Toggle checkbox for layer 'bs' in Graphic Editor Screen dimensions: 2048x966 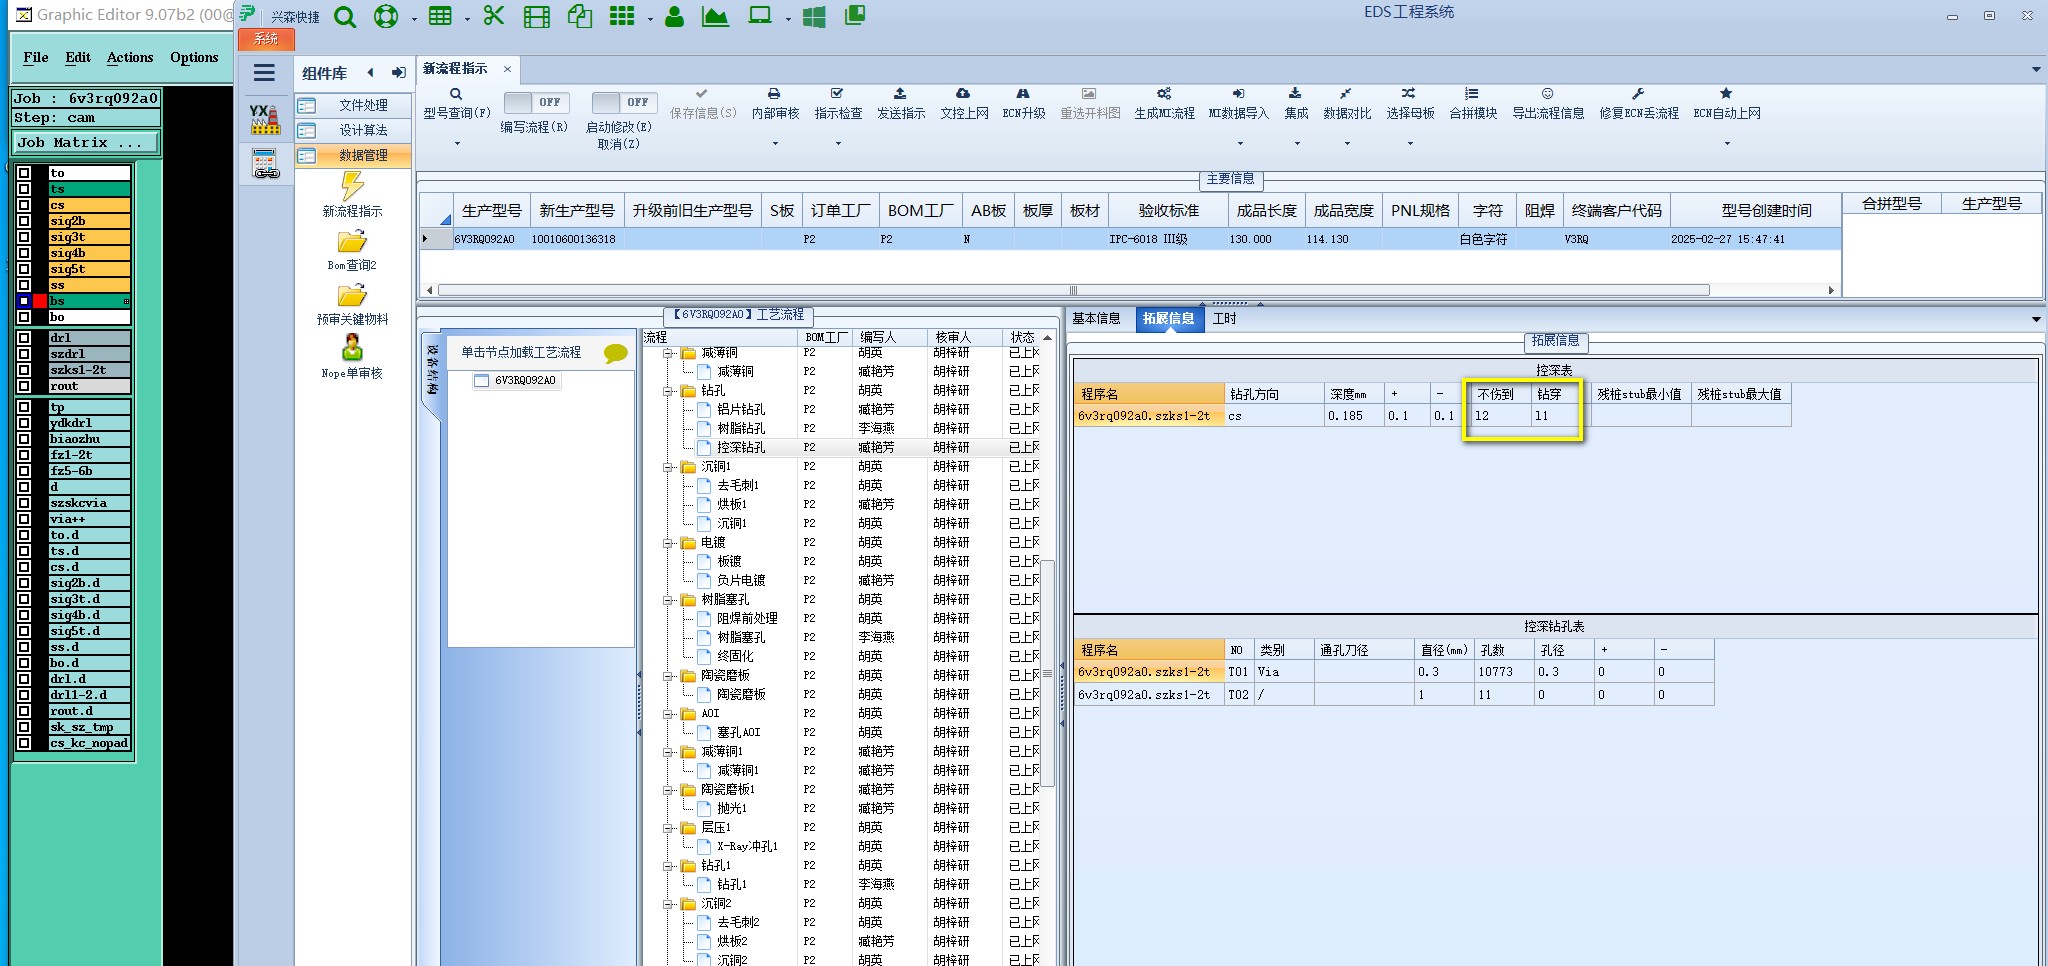pyautogui.click(x=24, y=301)
